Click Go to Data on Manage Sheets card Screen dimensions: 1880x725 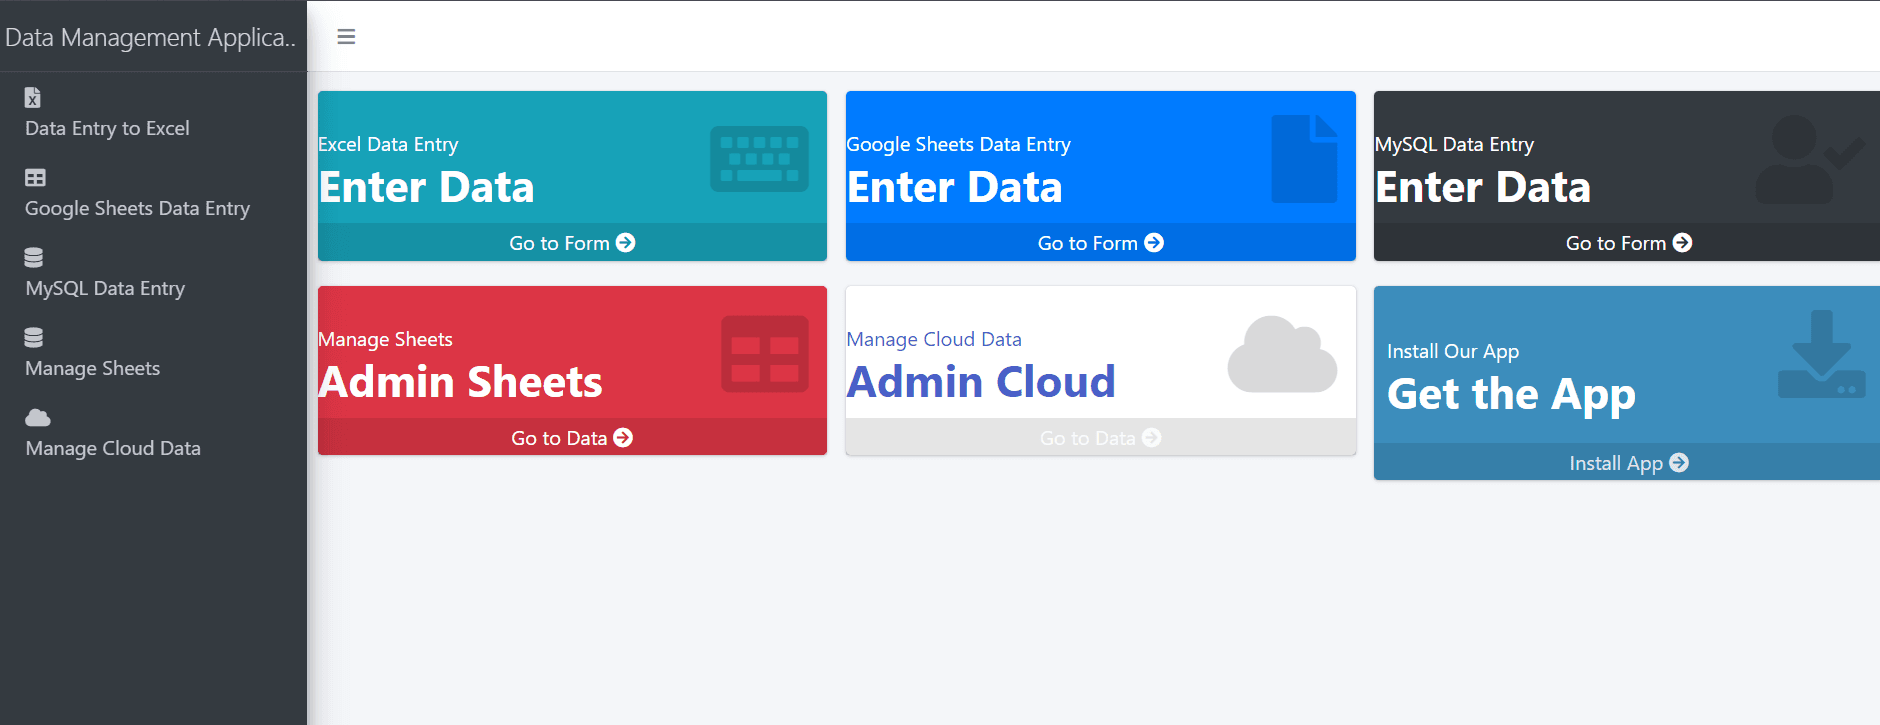[572, 438]
